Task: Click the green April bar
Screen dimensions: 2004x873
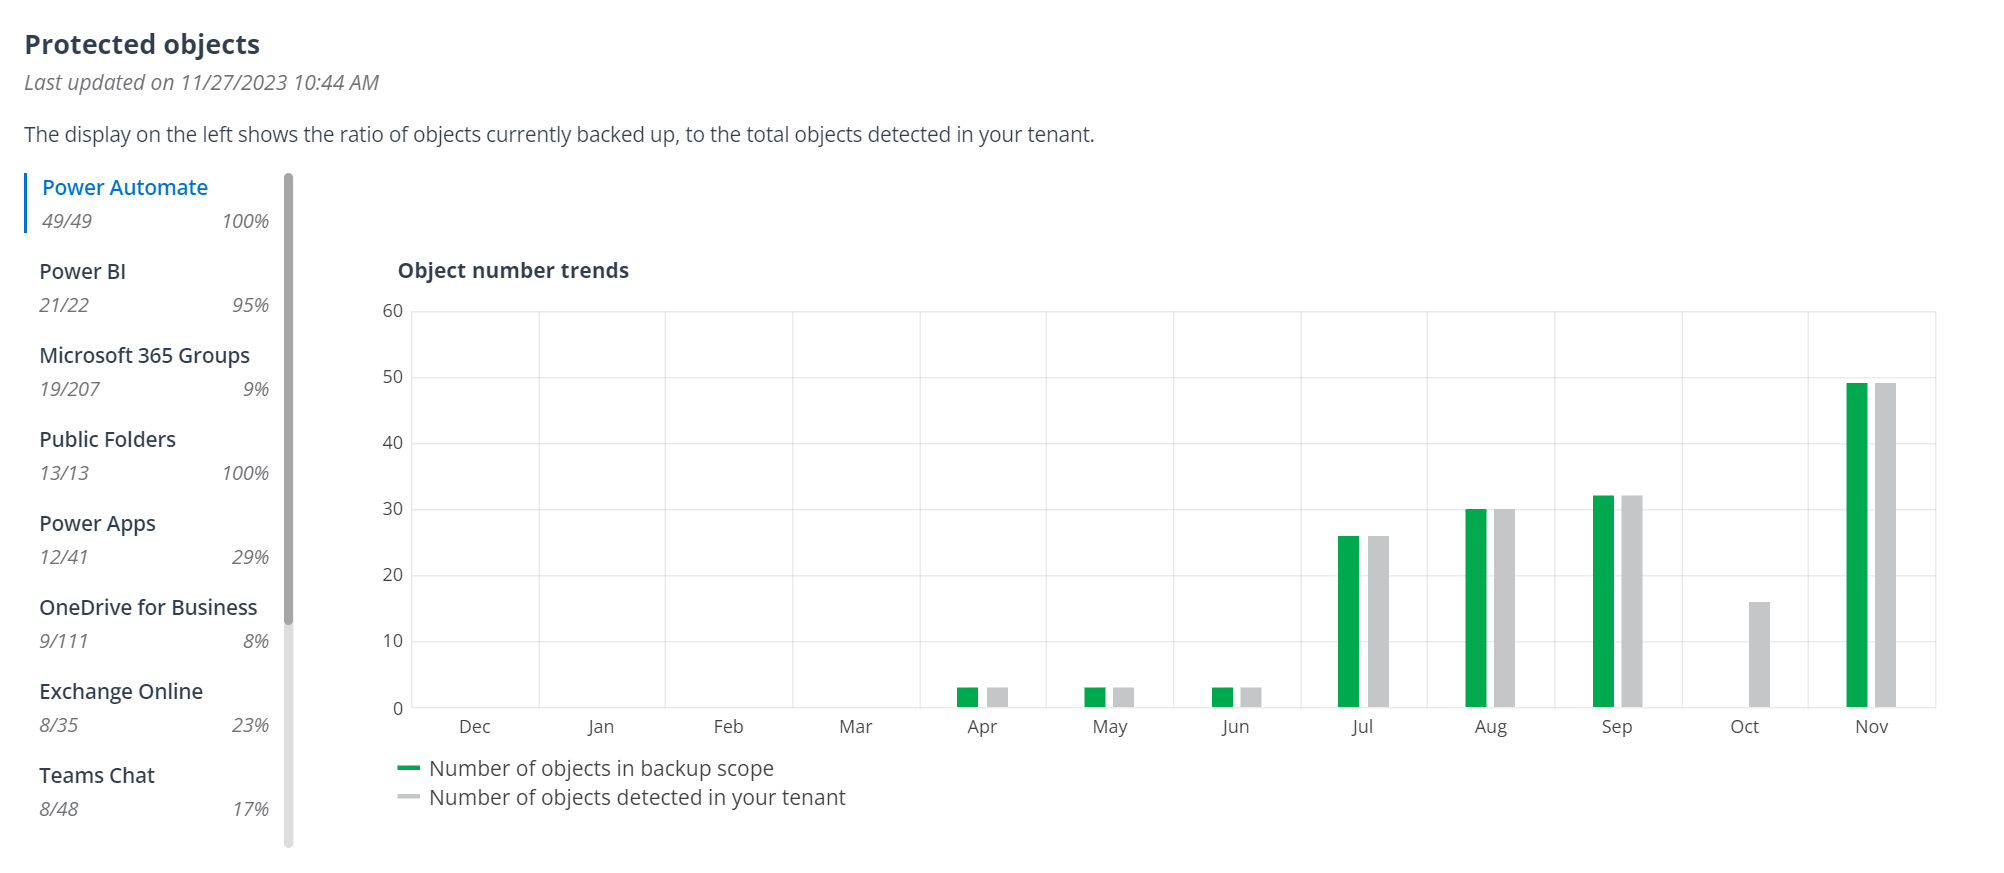Action: point(967,697)
